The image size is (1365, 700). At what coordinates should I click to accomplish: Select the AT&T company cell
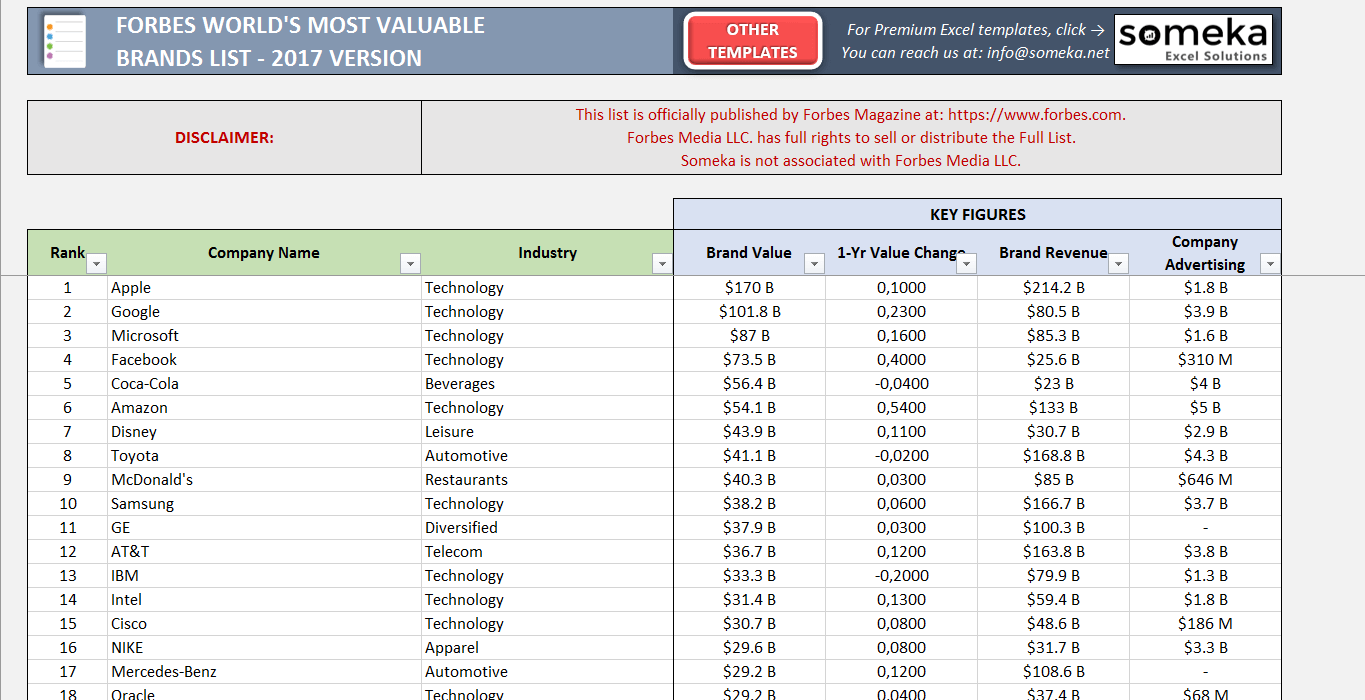[x=264, y=552]
